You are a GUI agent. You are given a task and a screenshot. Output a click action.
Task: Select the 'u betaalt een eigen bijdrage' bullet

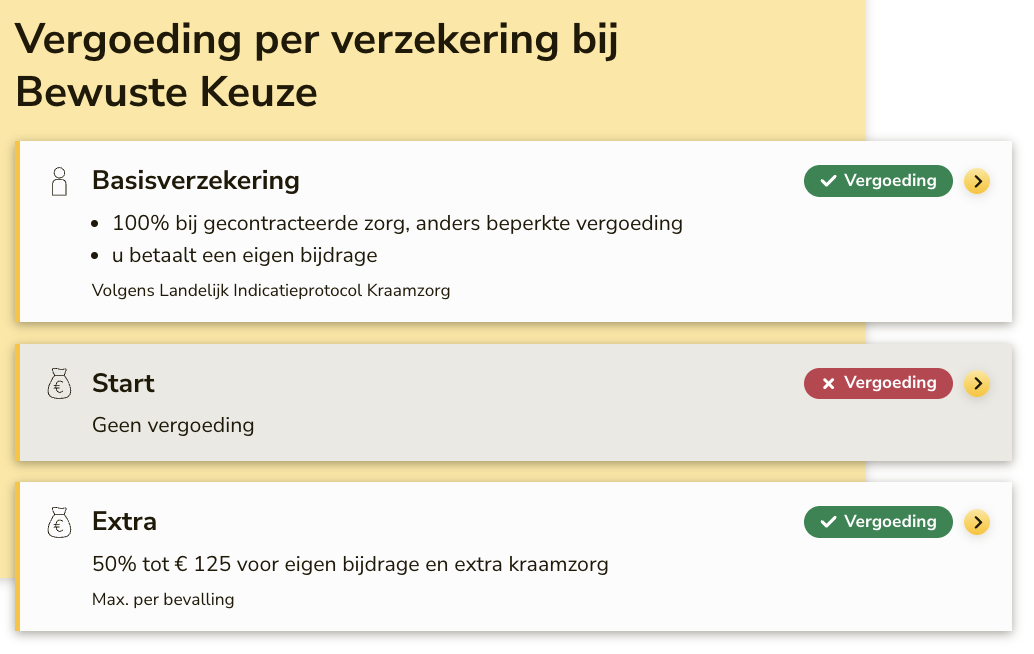coord(244,256)
